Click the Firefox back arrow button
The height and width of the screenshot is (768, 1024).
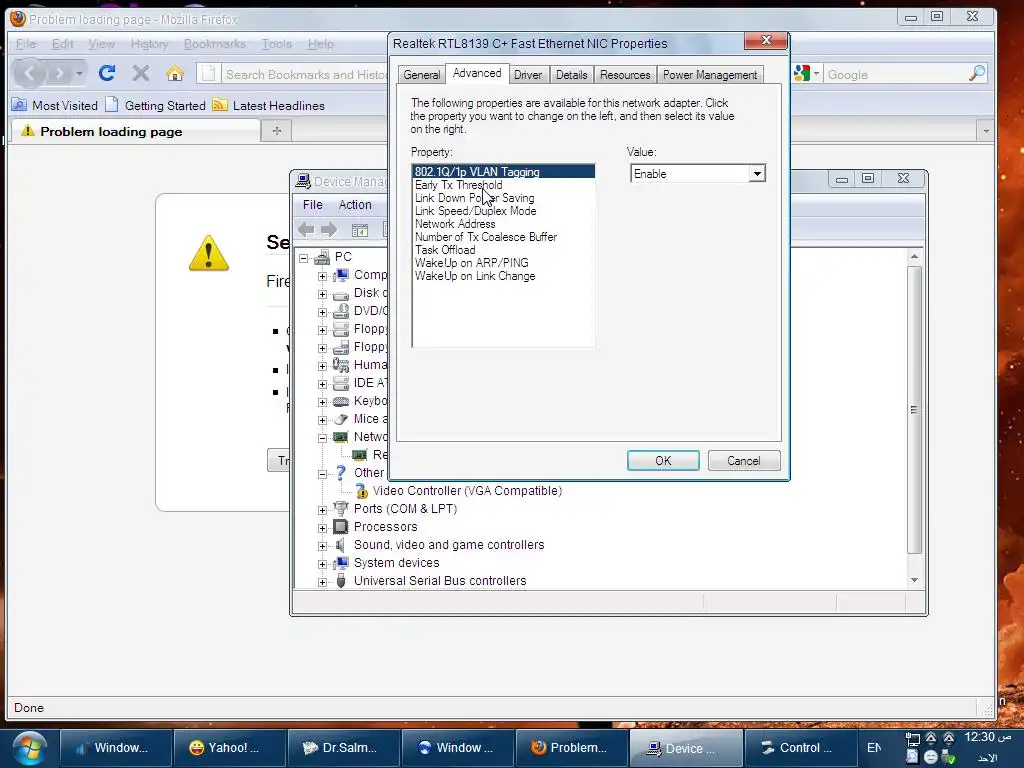(30, 73)
